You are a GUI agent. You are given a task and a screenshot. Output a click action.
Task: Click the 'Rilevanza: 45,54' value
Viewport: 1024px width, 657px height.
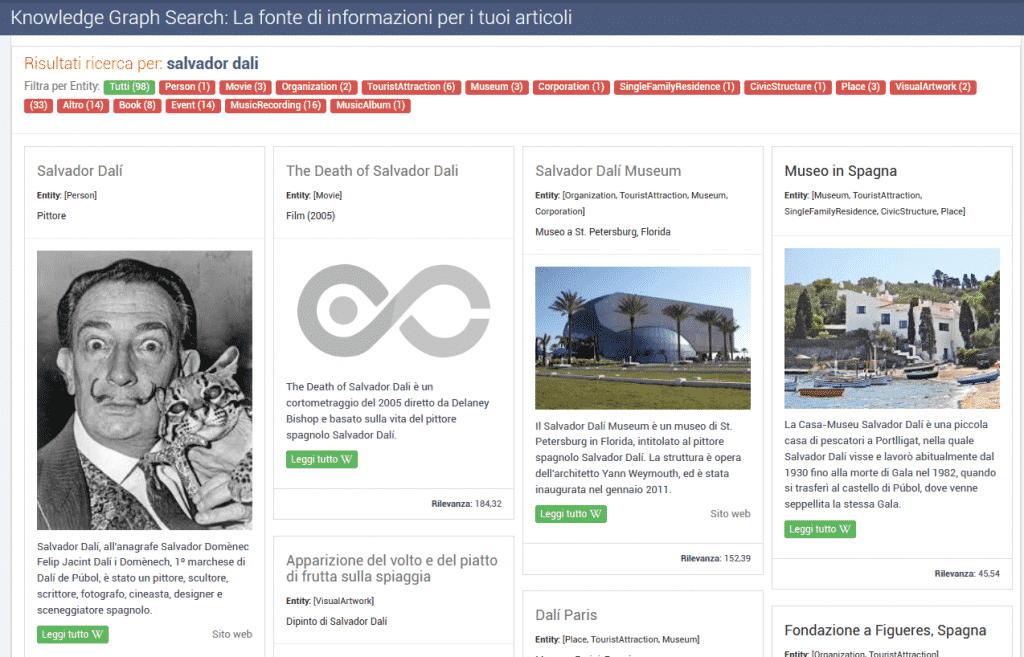pyautogui.click(x=967, y=573)
